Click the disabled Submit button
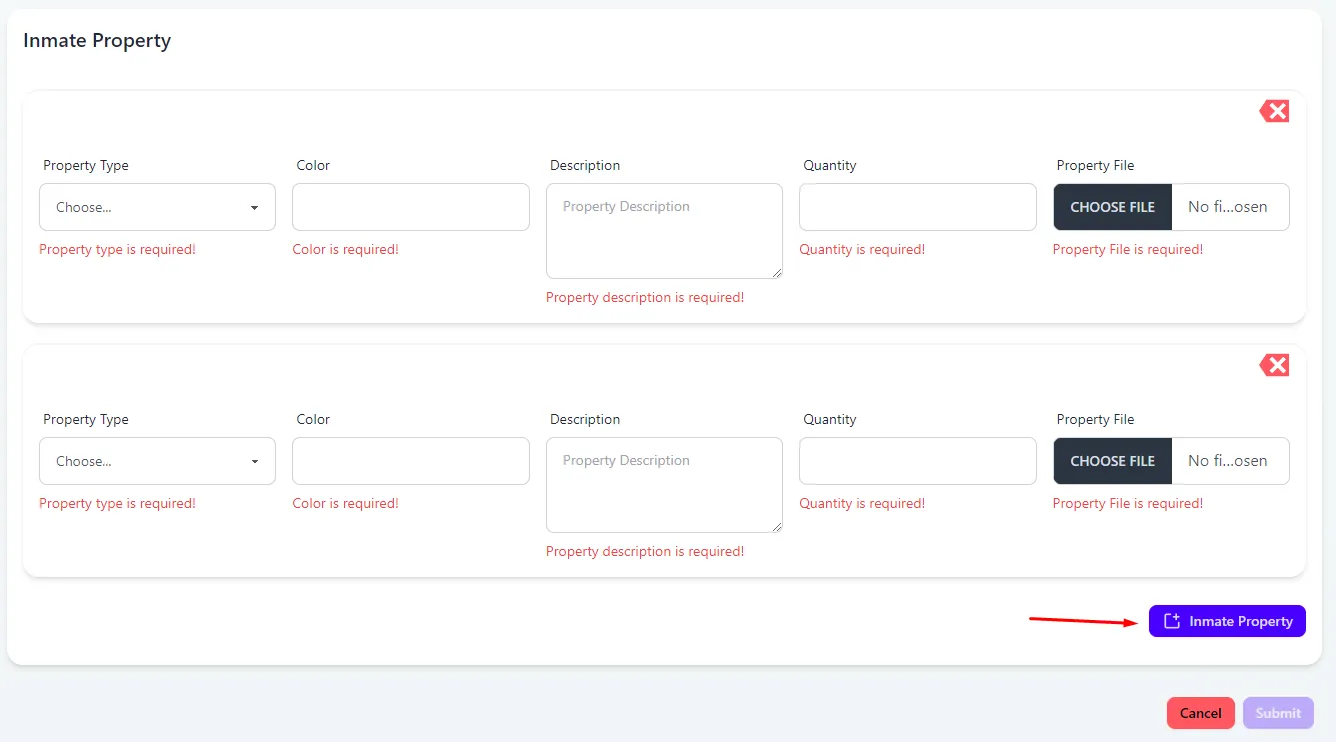 pyautogui.click(x=1278, y=713)
